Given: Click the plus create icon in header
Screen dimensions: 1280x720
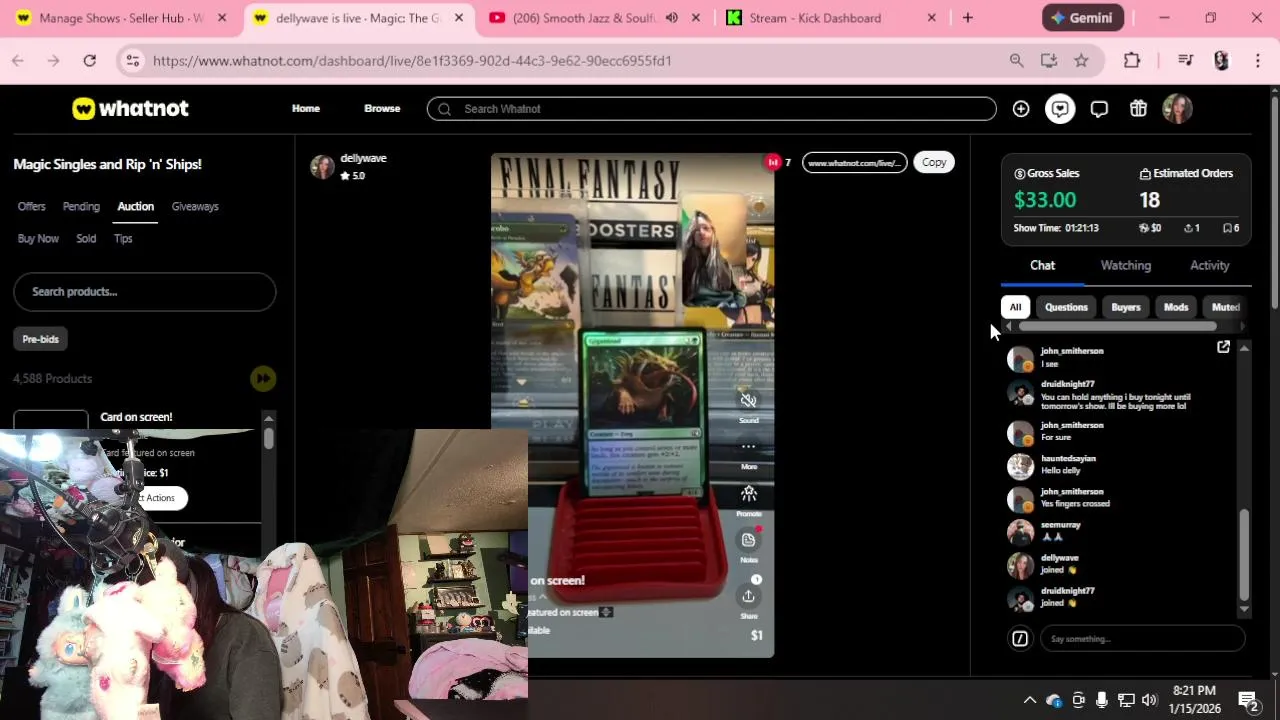Looking at the screenshot, I should tap(1020, 109).
